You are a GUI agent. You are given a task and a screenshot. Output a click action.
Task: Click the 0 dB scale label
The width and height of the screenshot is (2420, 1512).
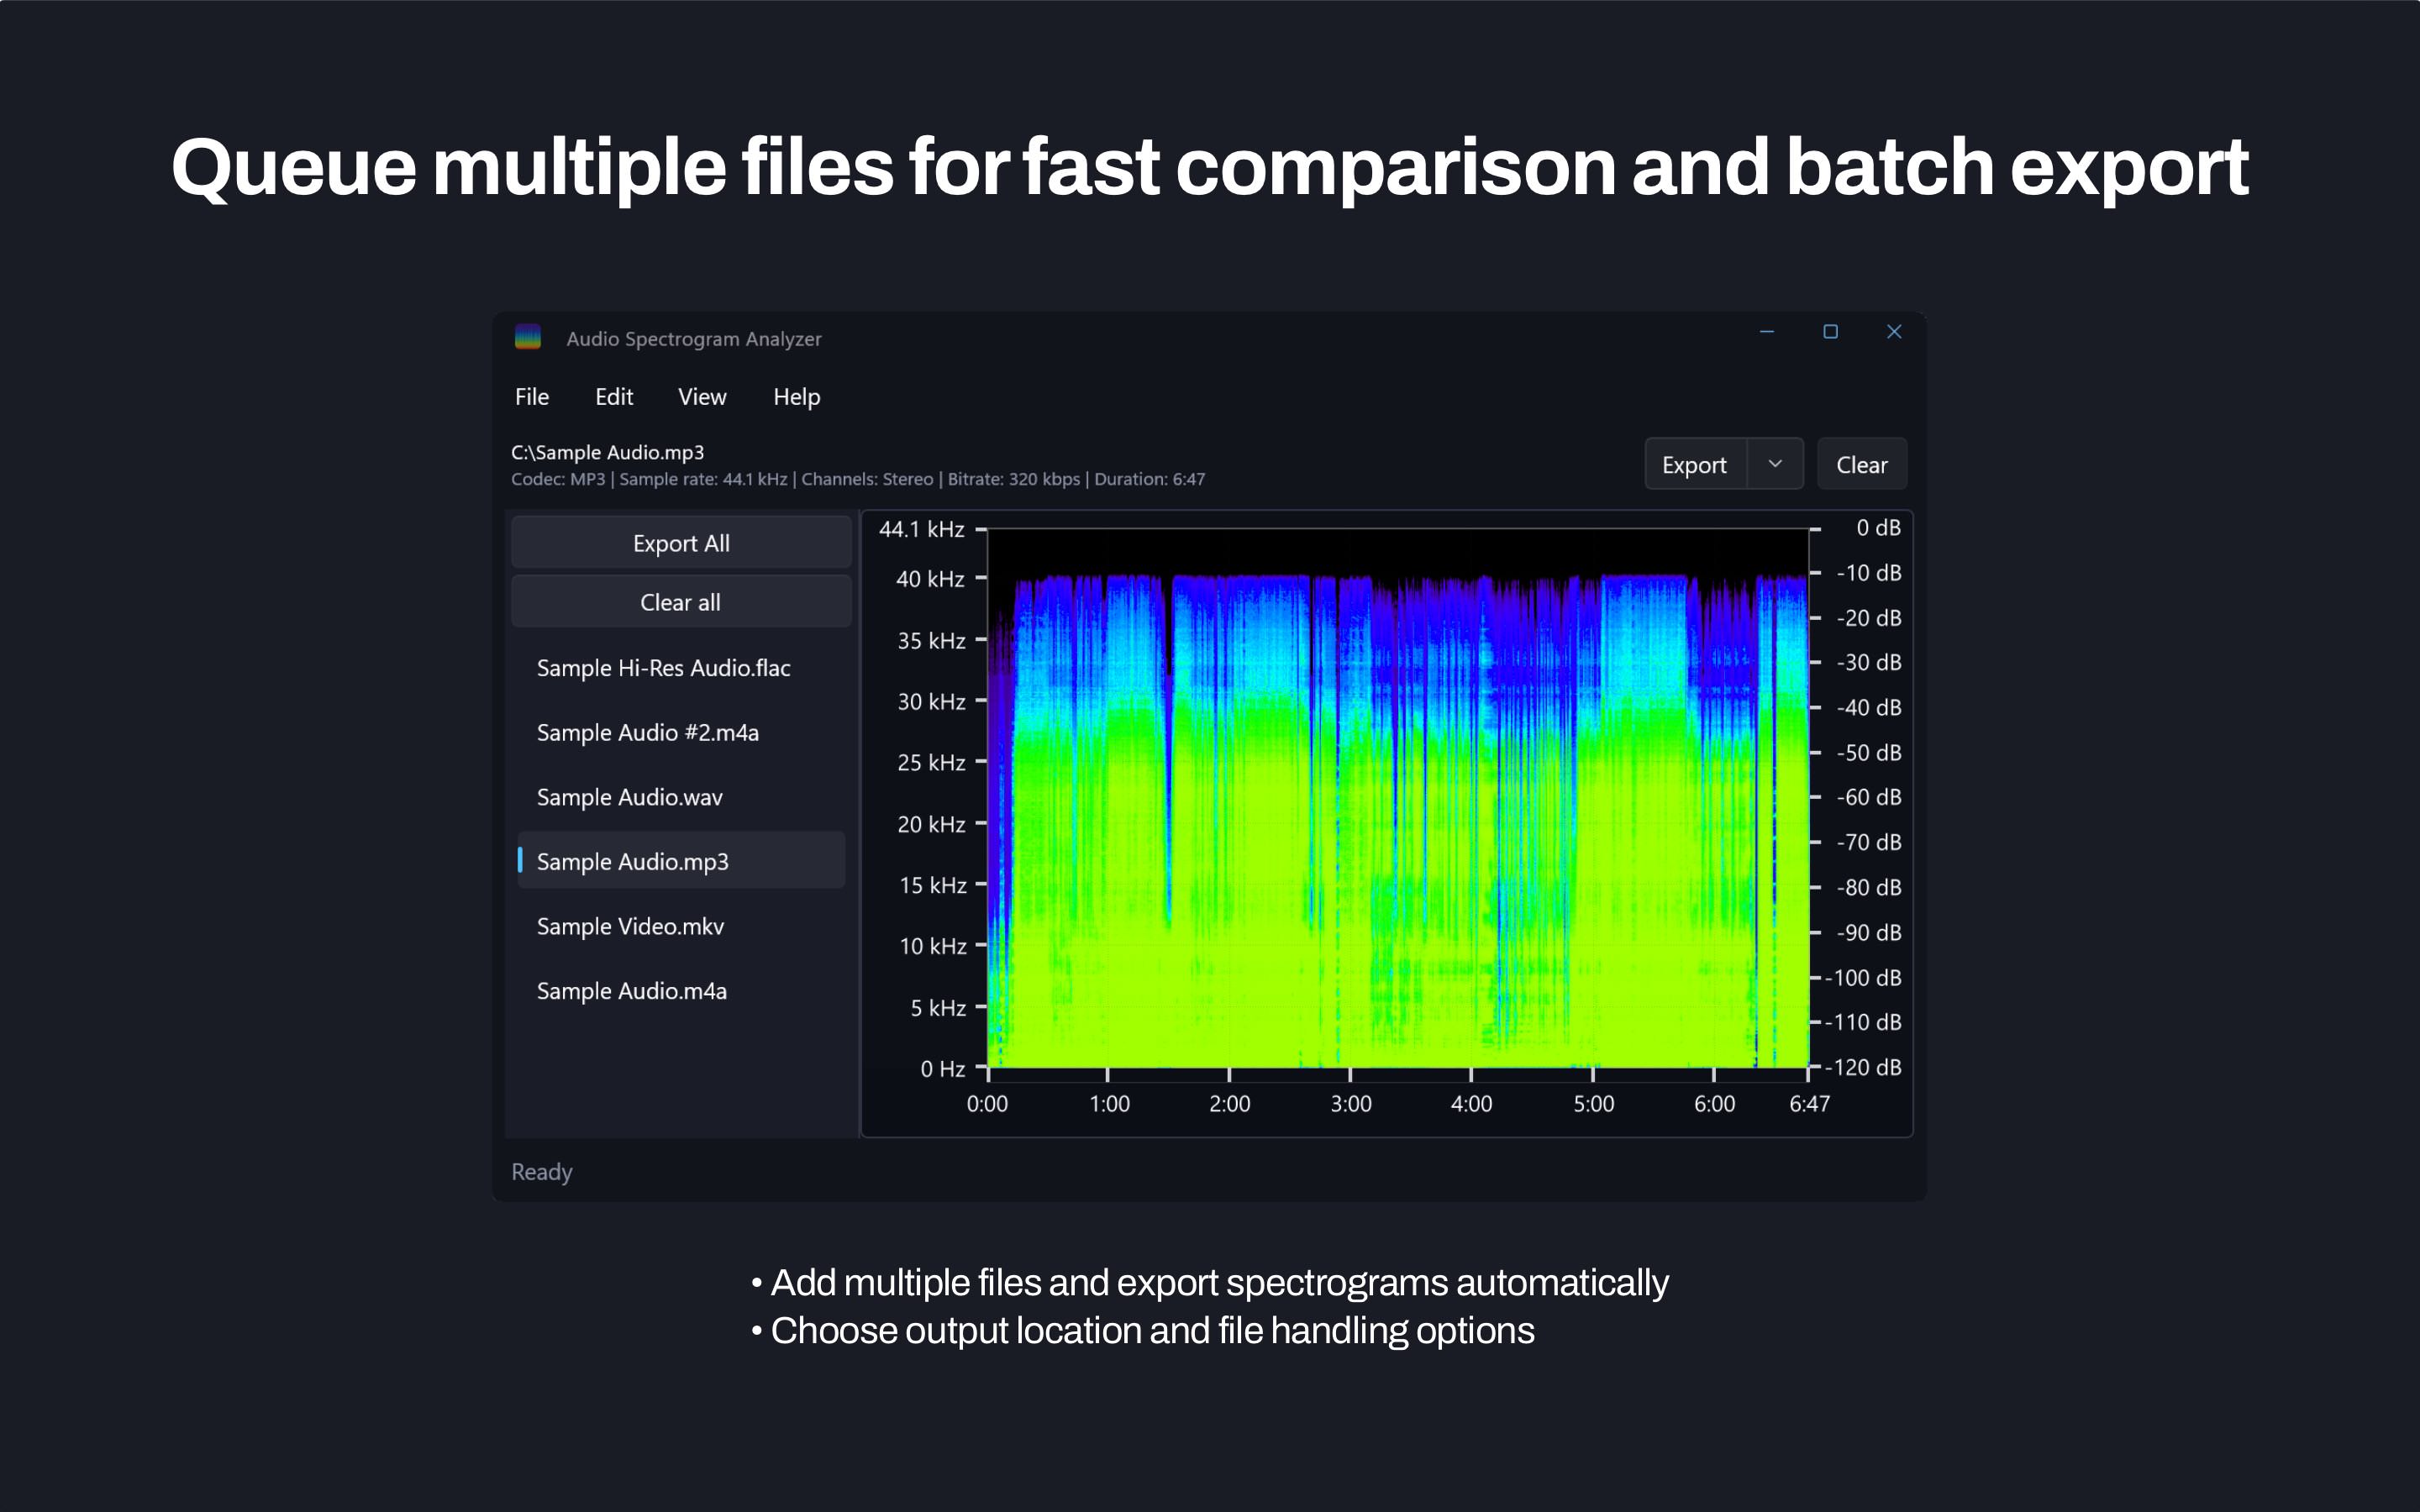click(1878, 528)
